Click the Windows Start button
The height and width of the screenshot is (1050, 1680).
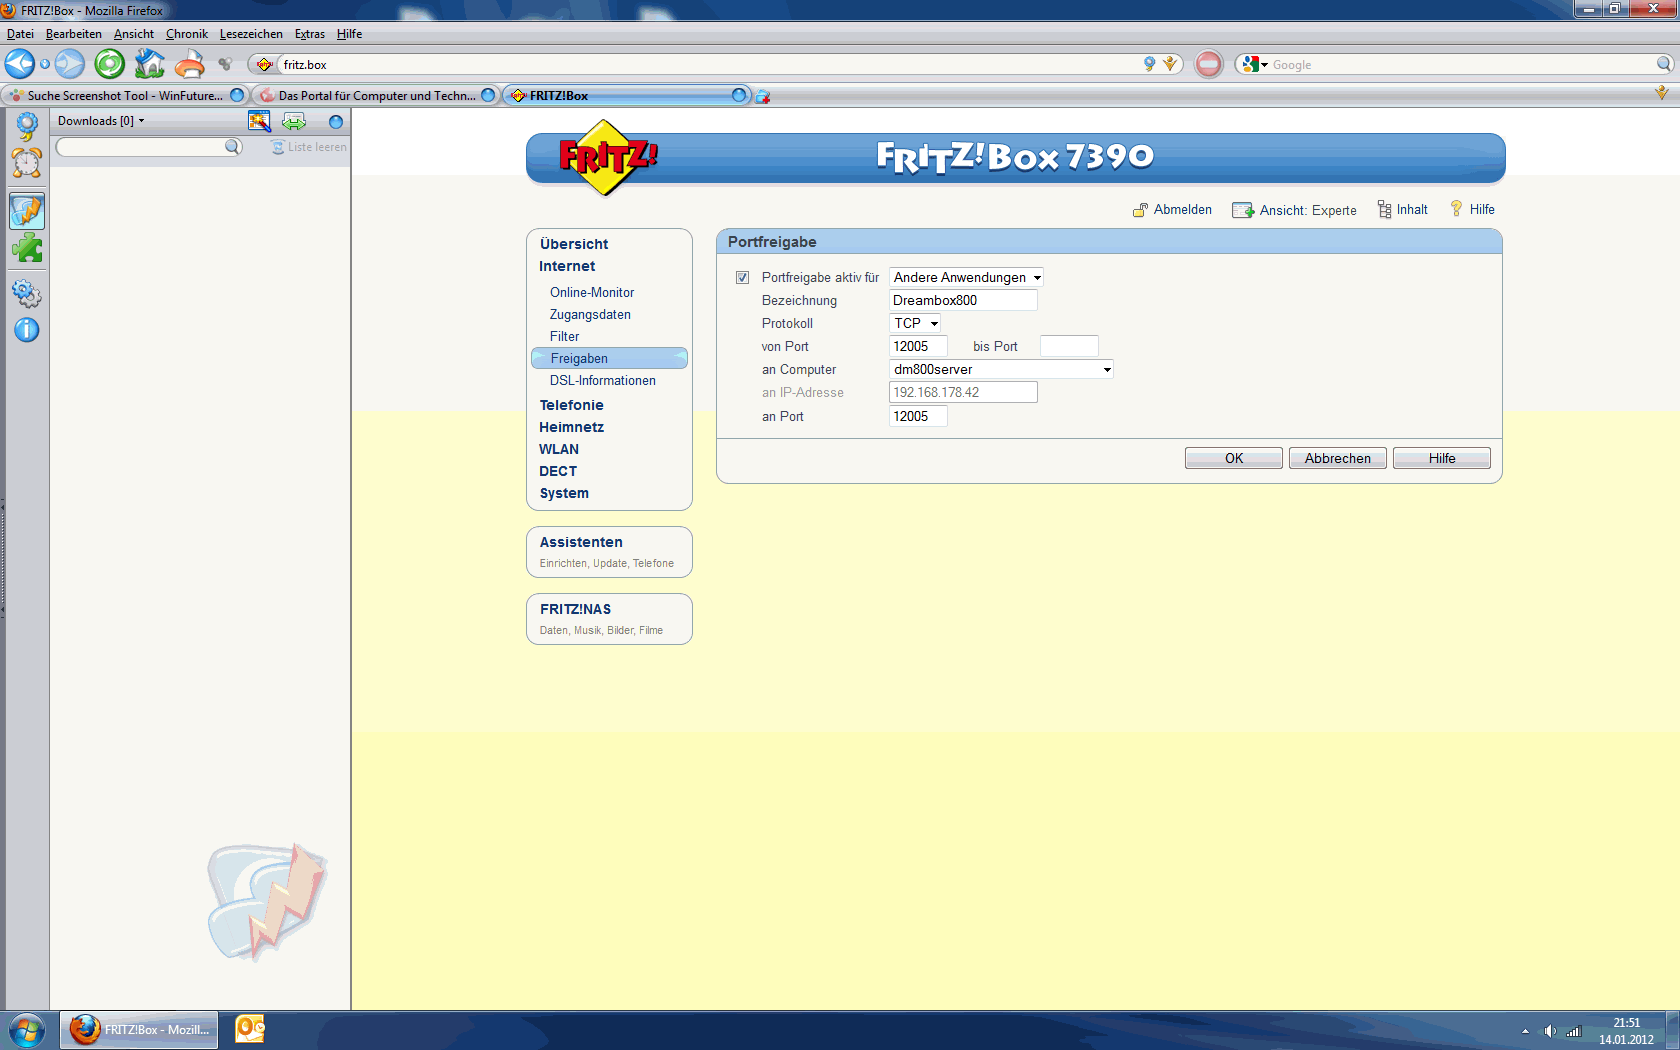pyautogui.click(x=27, y=1030)
